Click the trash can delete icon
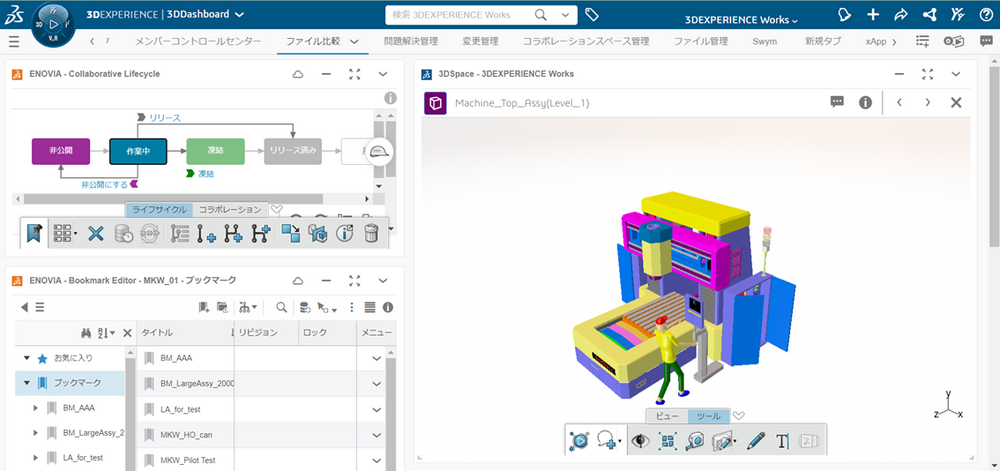 [371, 234]
